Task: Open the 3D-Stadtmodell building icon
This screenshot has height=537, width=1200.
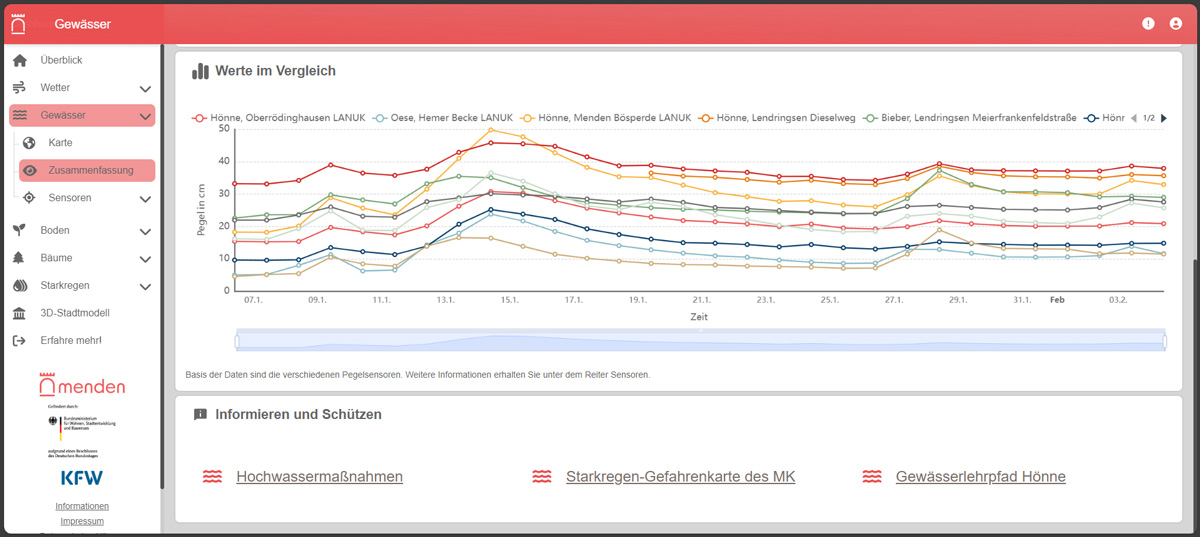Action: pos(19,313)
